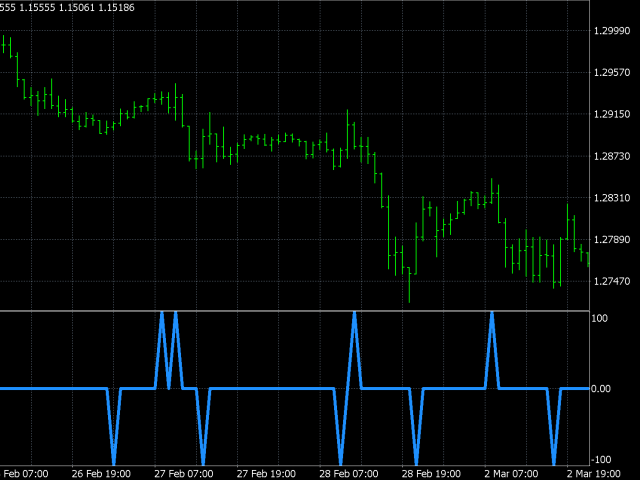Click the 1.27470 price axis label
640x480 pixels.
point(612,281)
